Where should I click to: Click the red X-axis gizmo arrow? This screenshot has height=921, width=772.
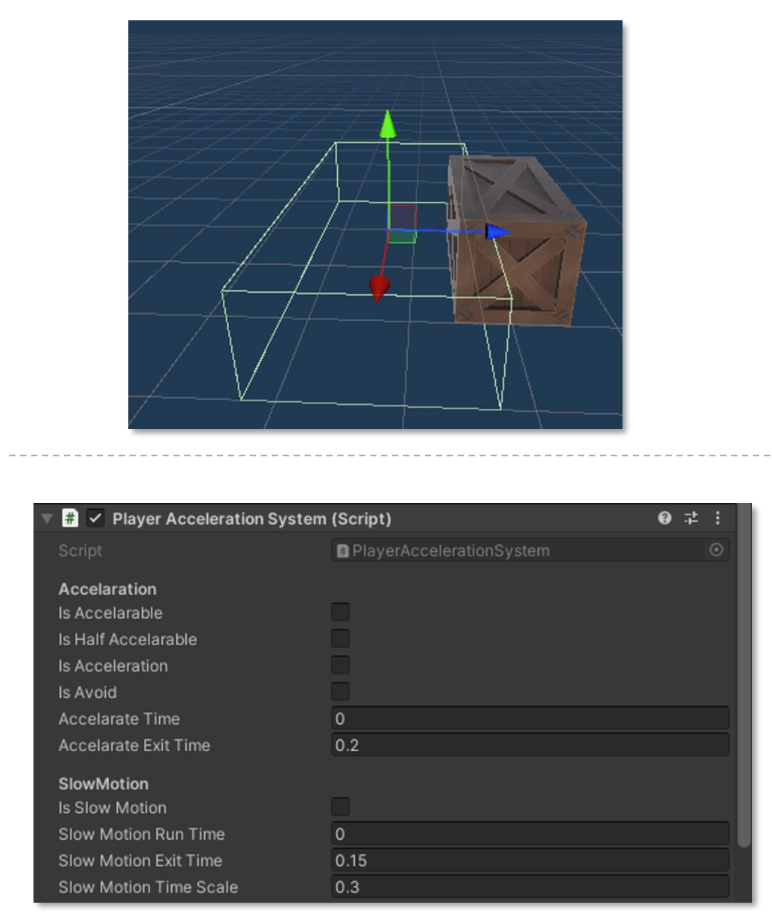coord(379,289)
